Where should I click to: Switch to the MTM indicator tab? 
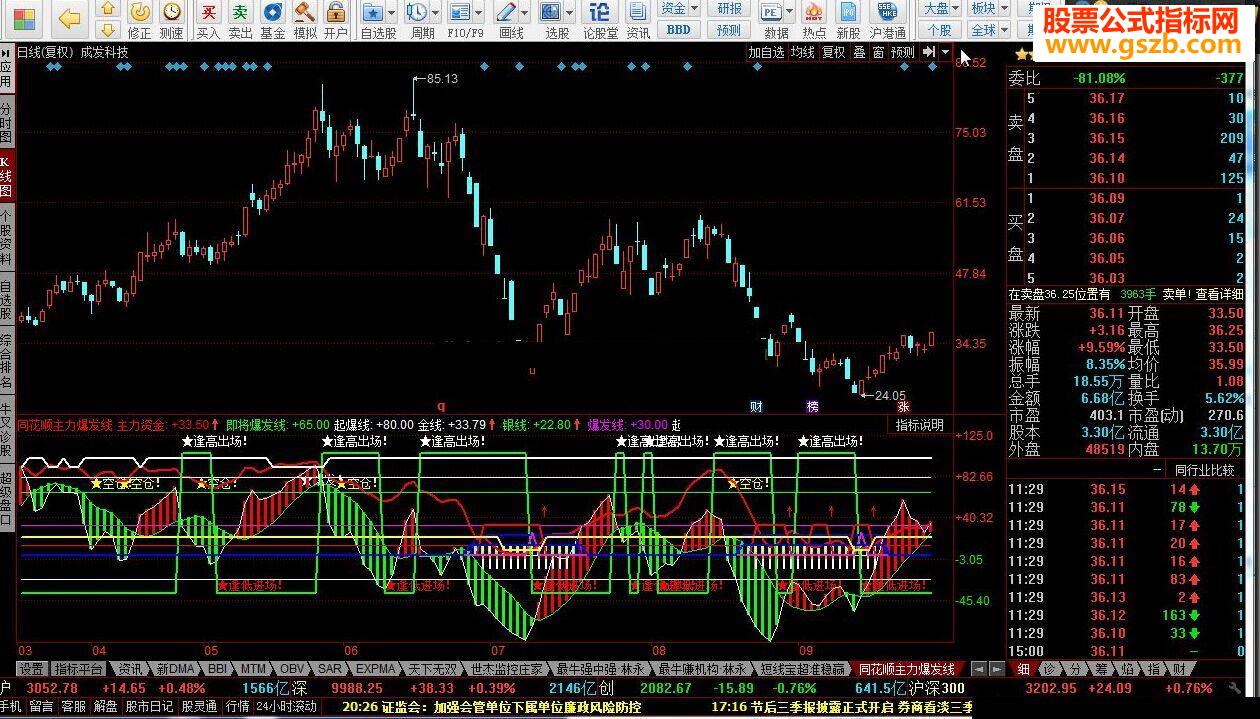[254, 669]
